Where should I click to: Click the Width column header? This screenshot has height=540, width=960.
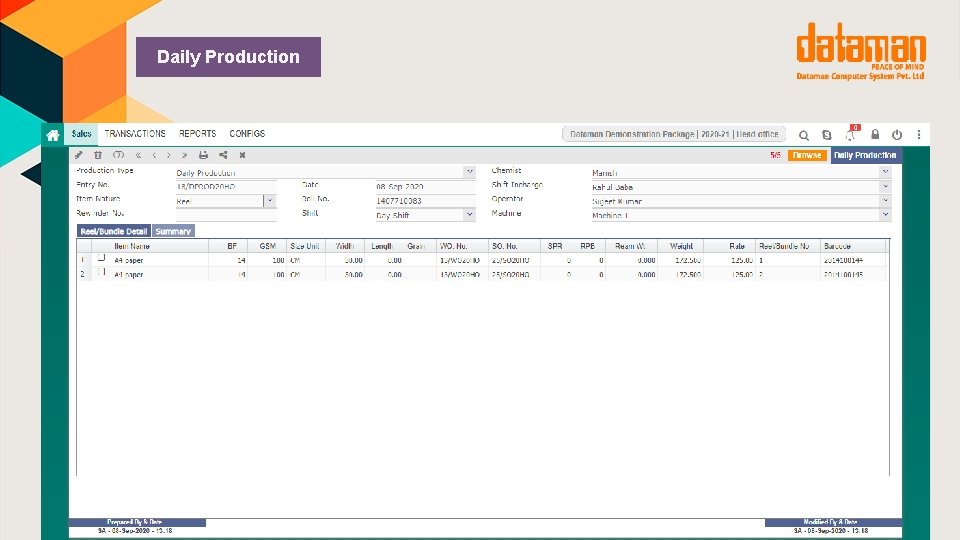click(345, 246)
